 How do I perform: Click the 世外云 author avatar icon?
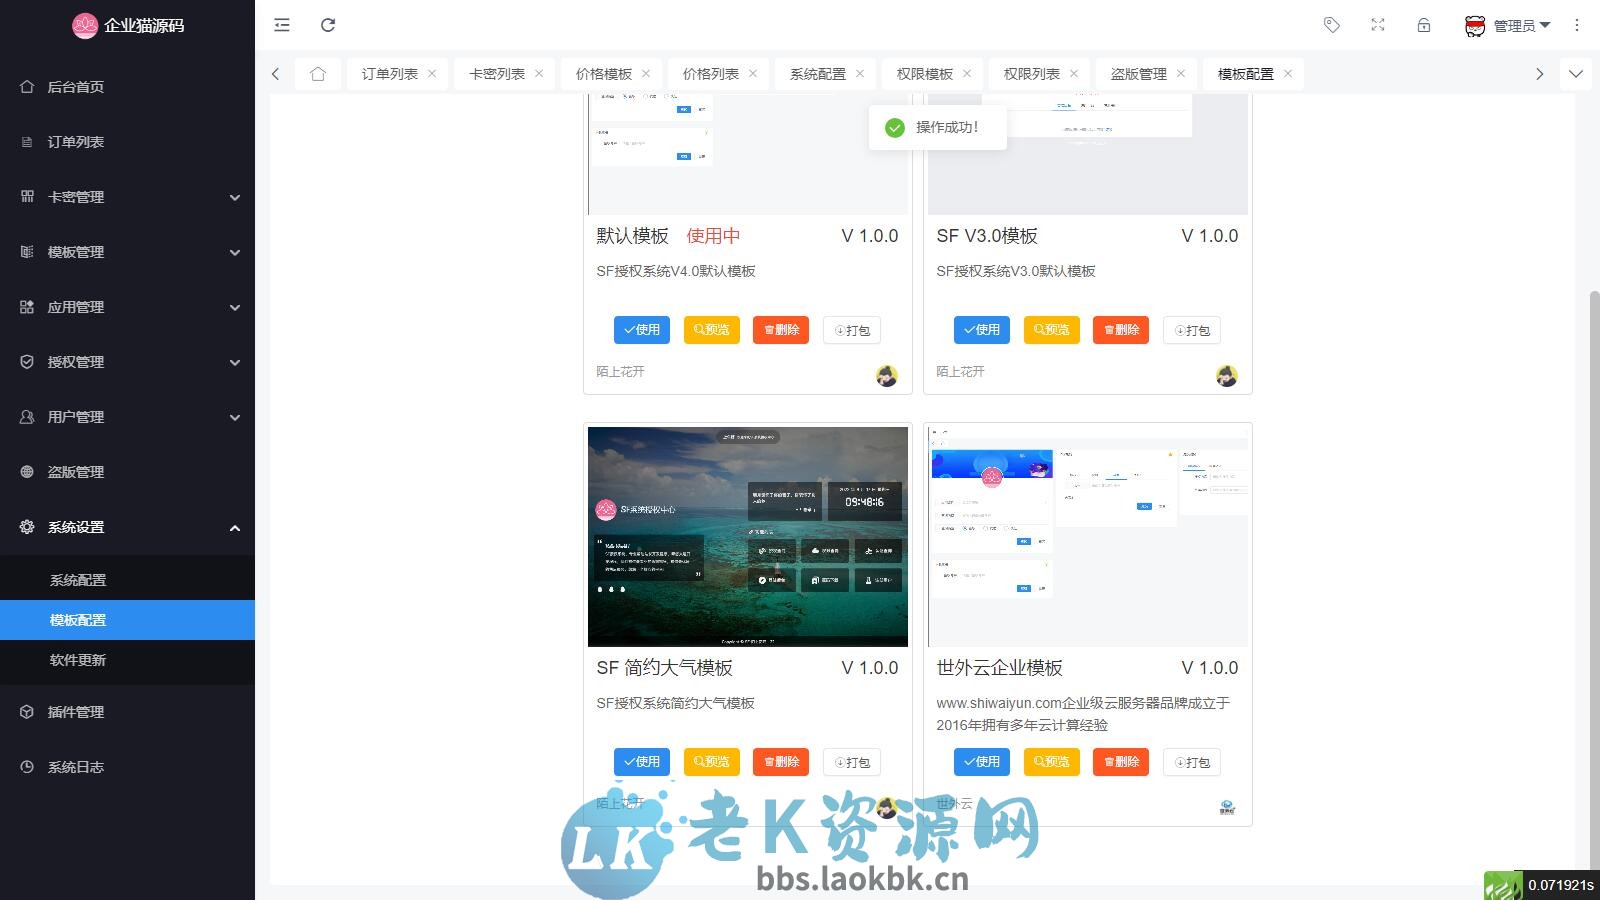point(1227,806)
